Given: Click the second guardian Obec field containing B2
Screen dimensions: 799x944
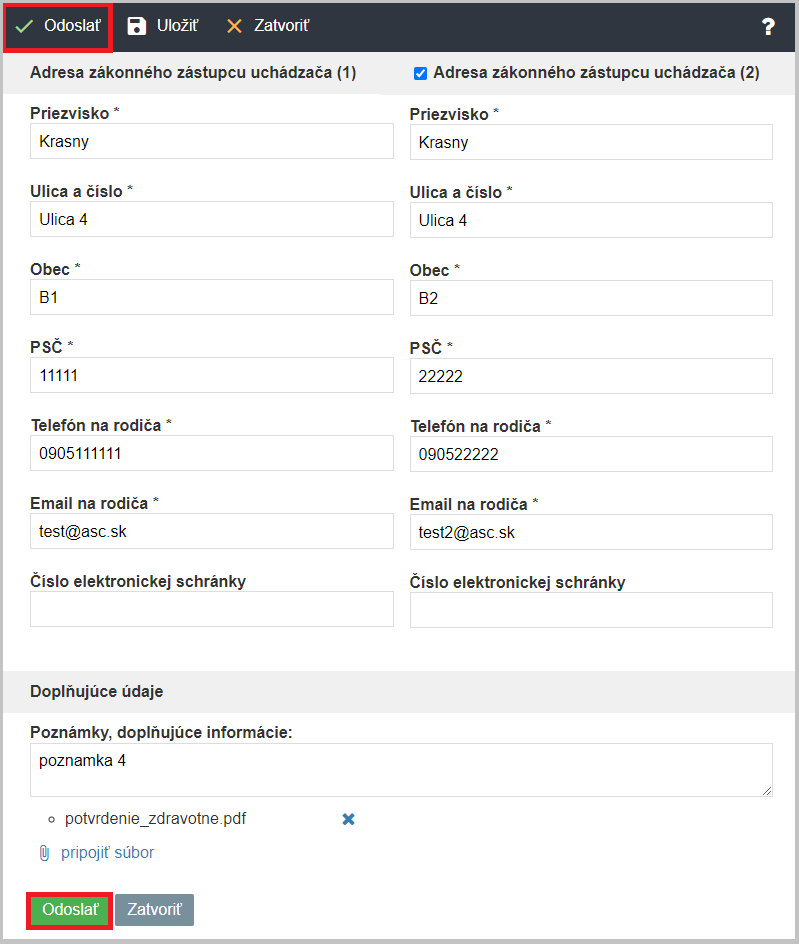Looking at the screenshot, I should click(x=591, y=298).
